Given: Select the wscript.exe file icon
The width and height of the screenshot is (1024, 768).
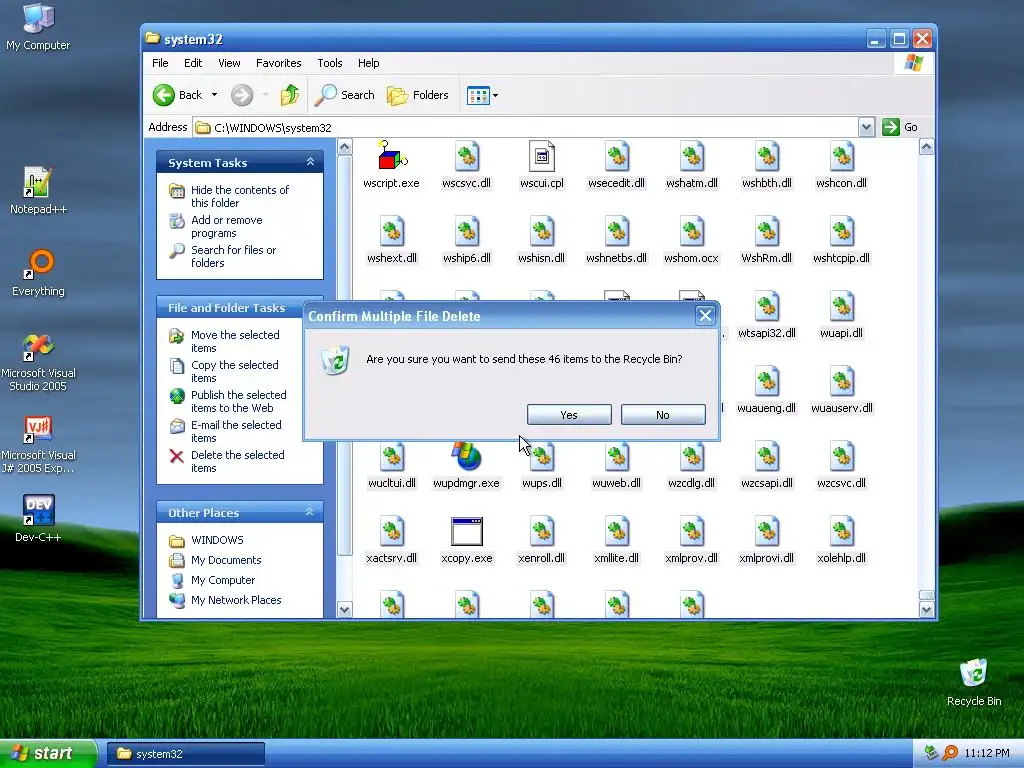Looking at the screenshot, I should tap(392, 157).
